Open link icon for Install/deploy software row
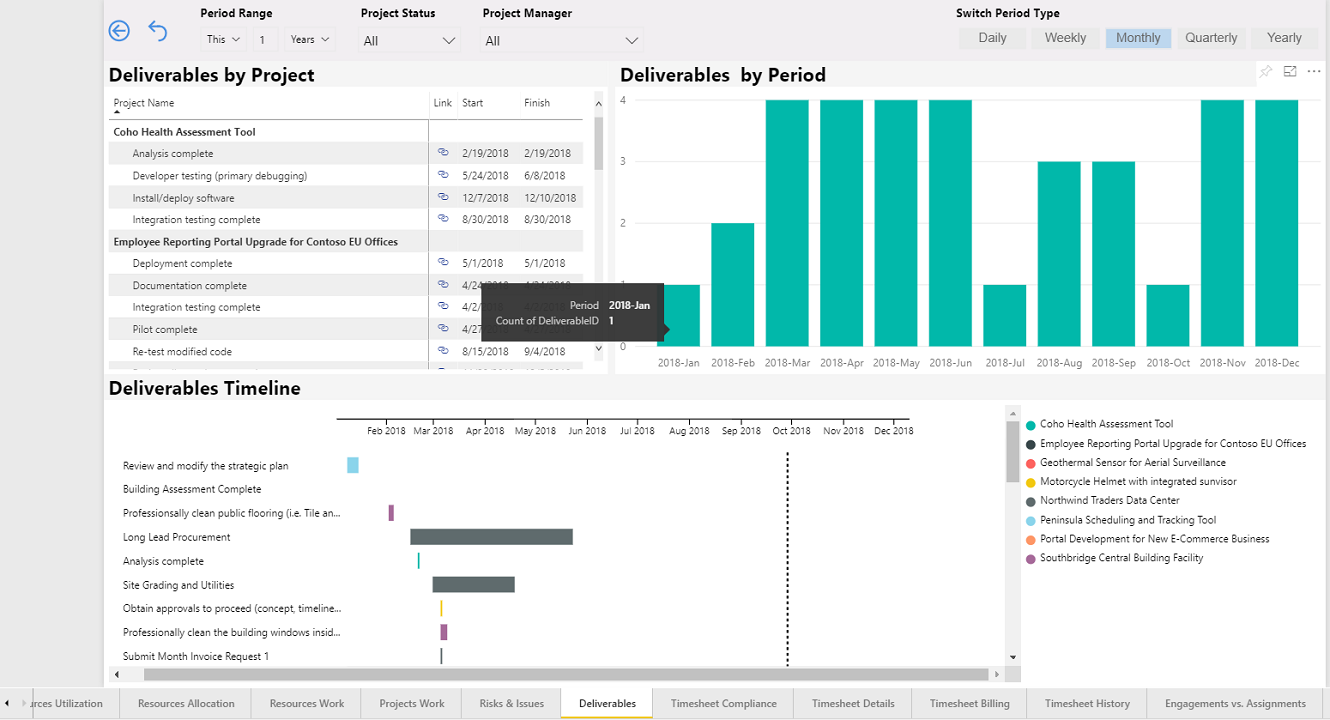Screen dimensions: 1330x720 tap(443, 197)
